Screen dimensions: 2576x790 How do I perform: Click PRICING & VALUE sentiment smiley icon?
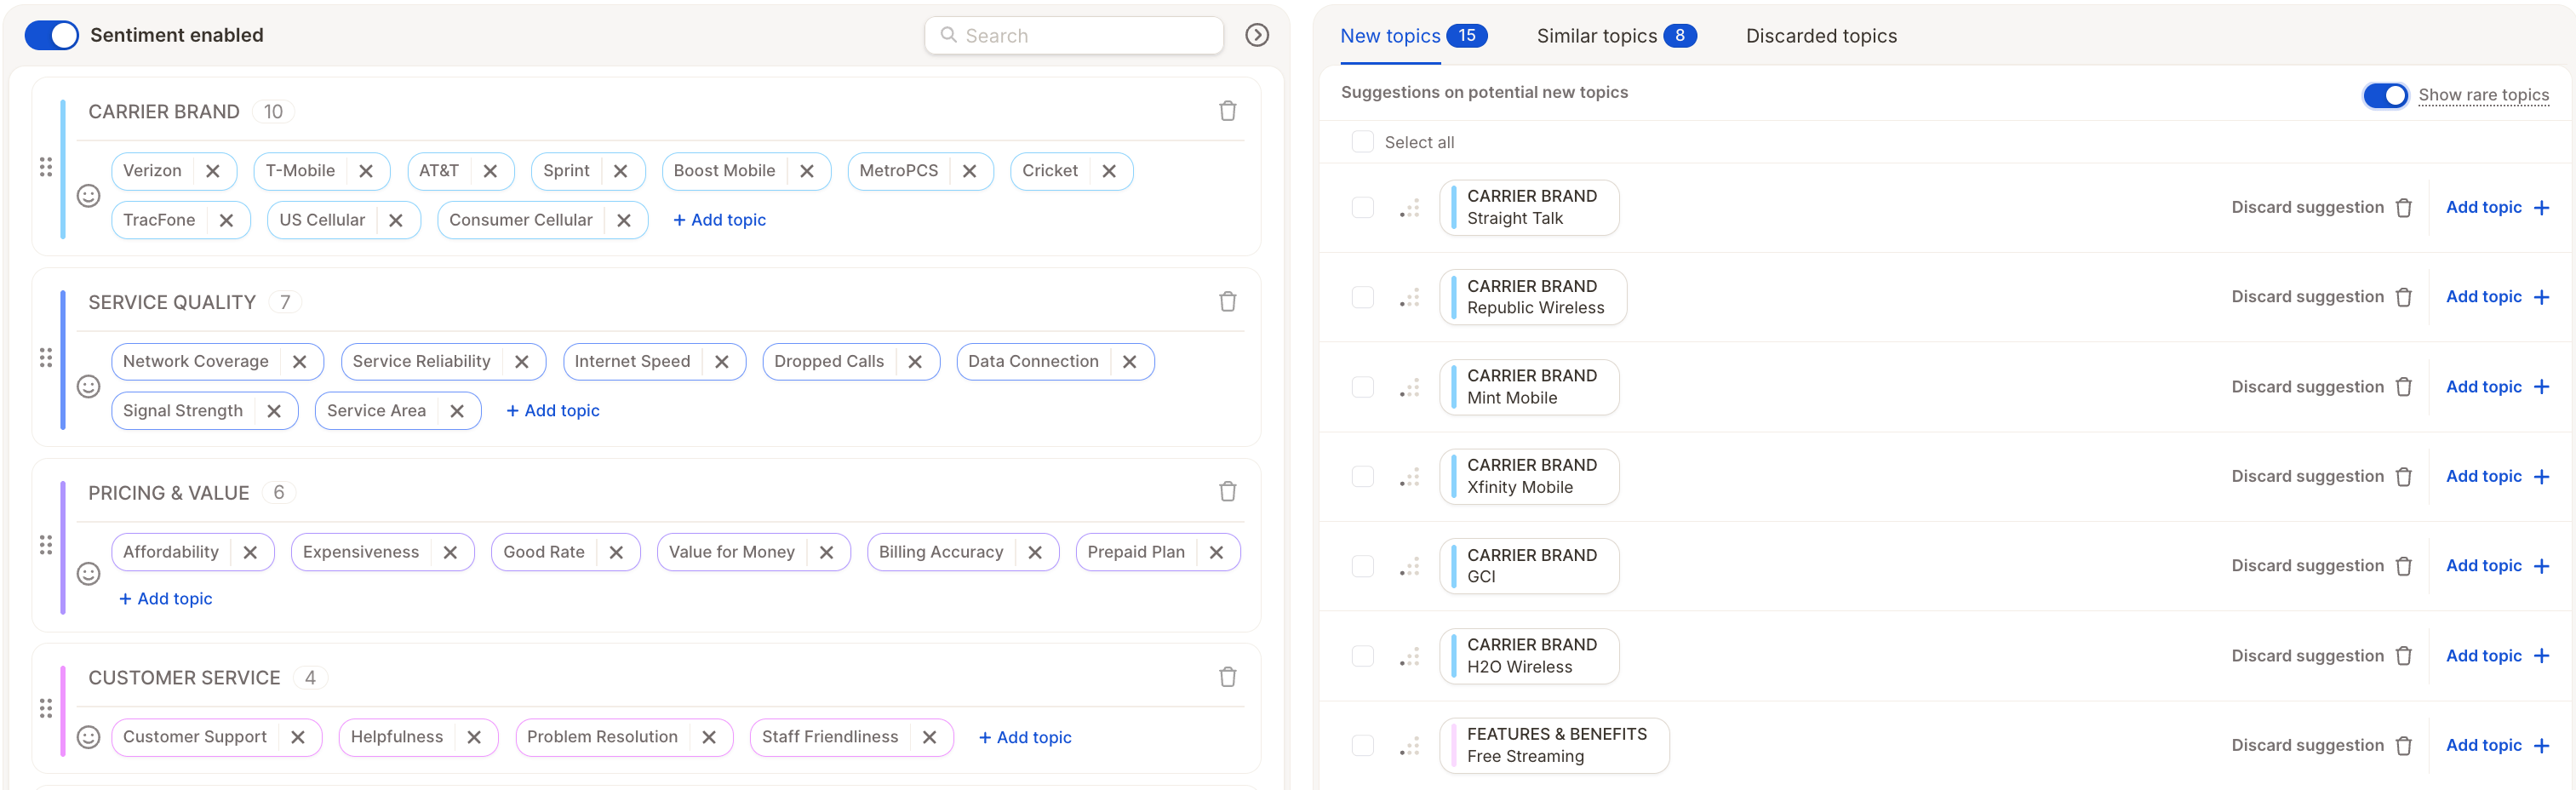click(x=89, y=573)
